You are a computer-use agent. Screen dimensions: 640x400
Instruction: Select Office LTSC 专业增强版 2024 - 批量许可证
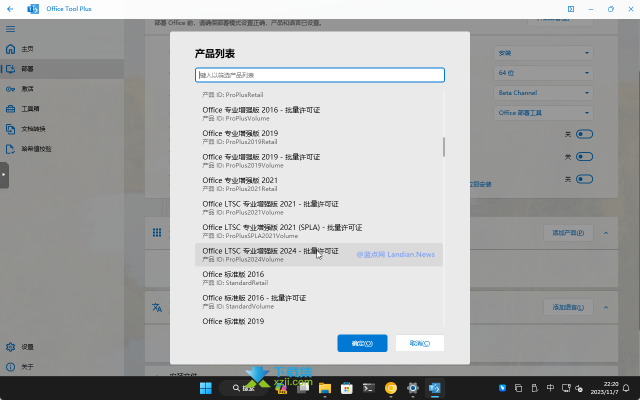coord(319,255)
